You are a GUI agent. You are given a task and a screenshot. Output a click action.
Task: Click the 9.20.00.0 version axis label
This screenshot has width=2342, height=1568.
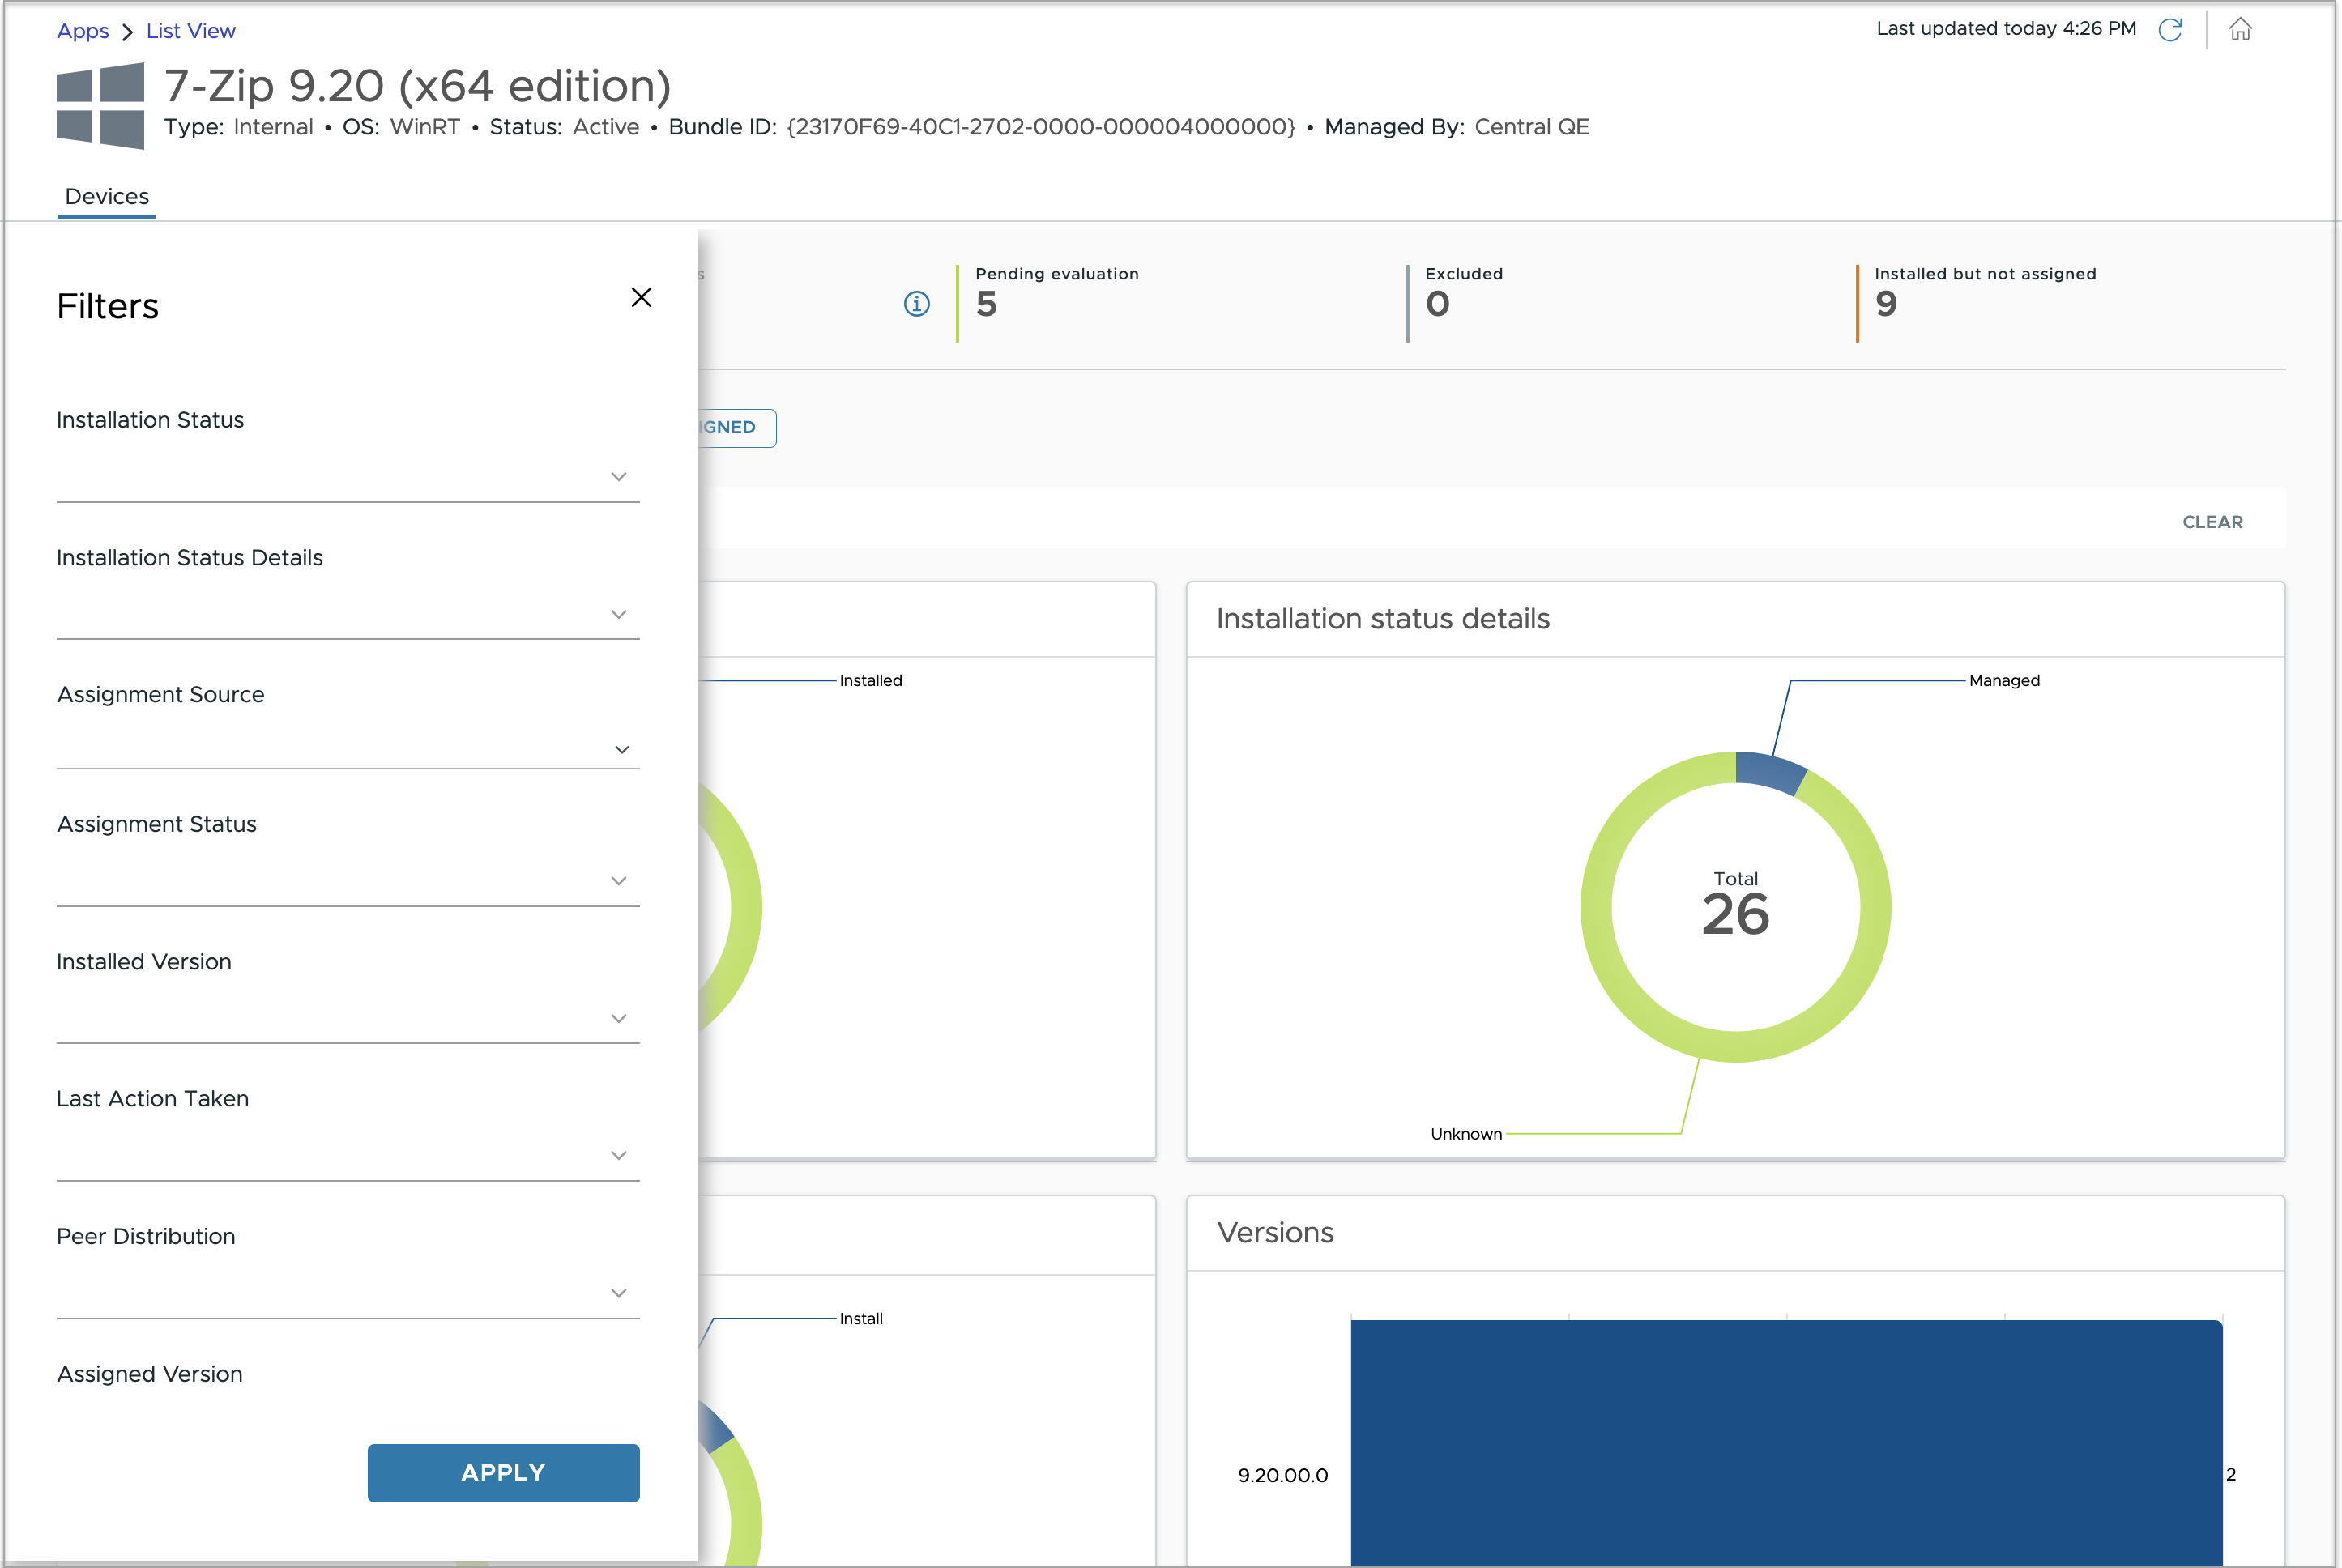coord(1283,1476)
